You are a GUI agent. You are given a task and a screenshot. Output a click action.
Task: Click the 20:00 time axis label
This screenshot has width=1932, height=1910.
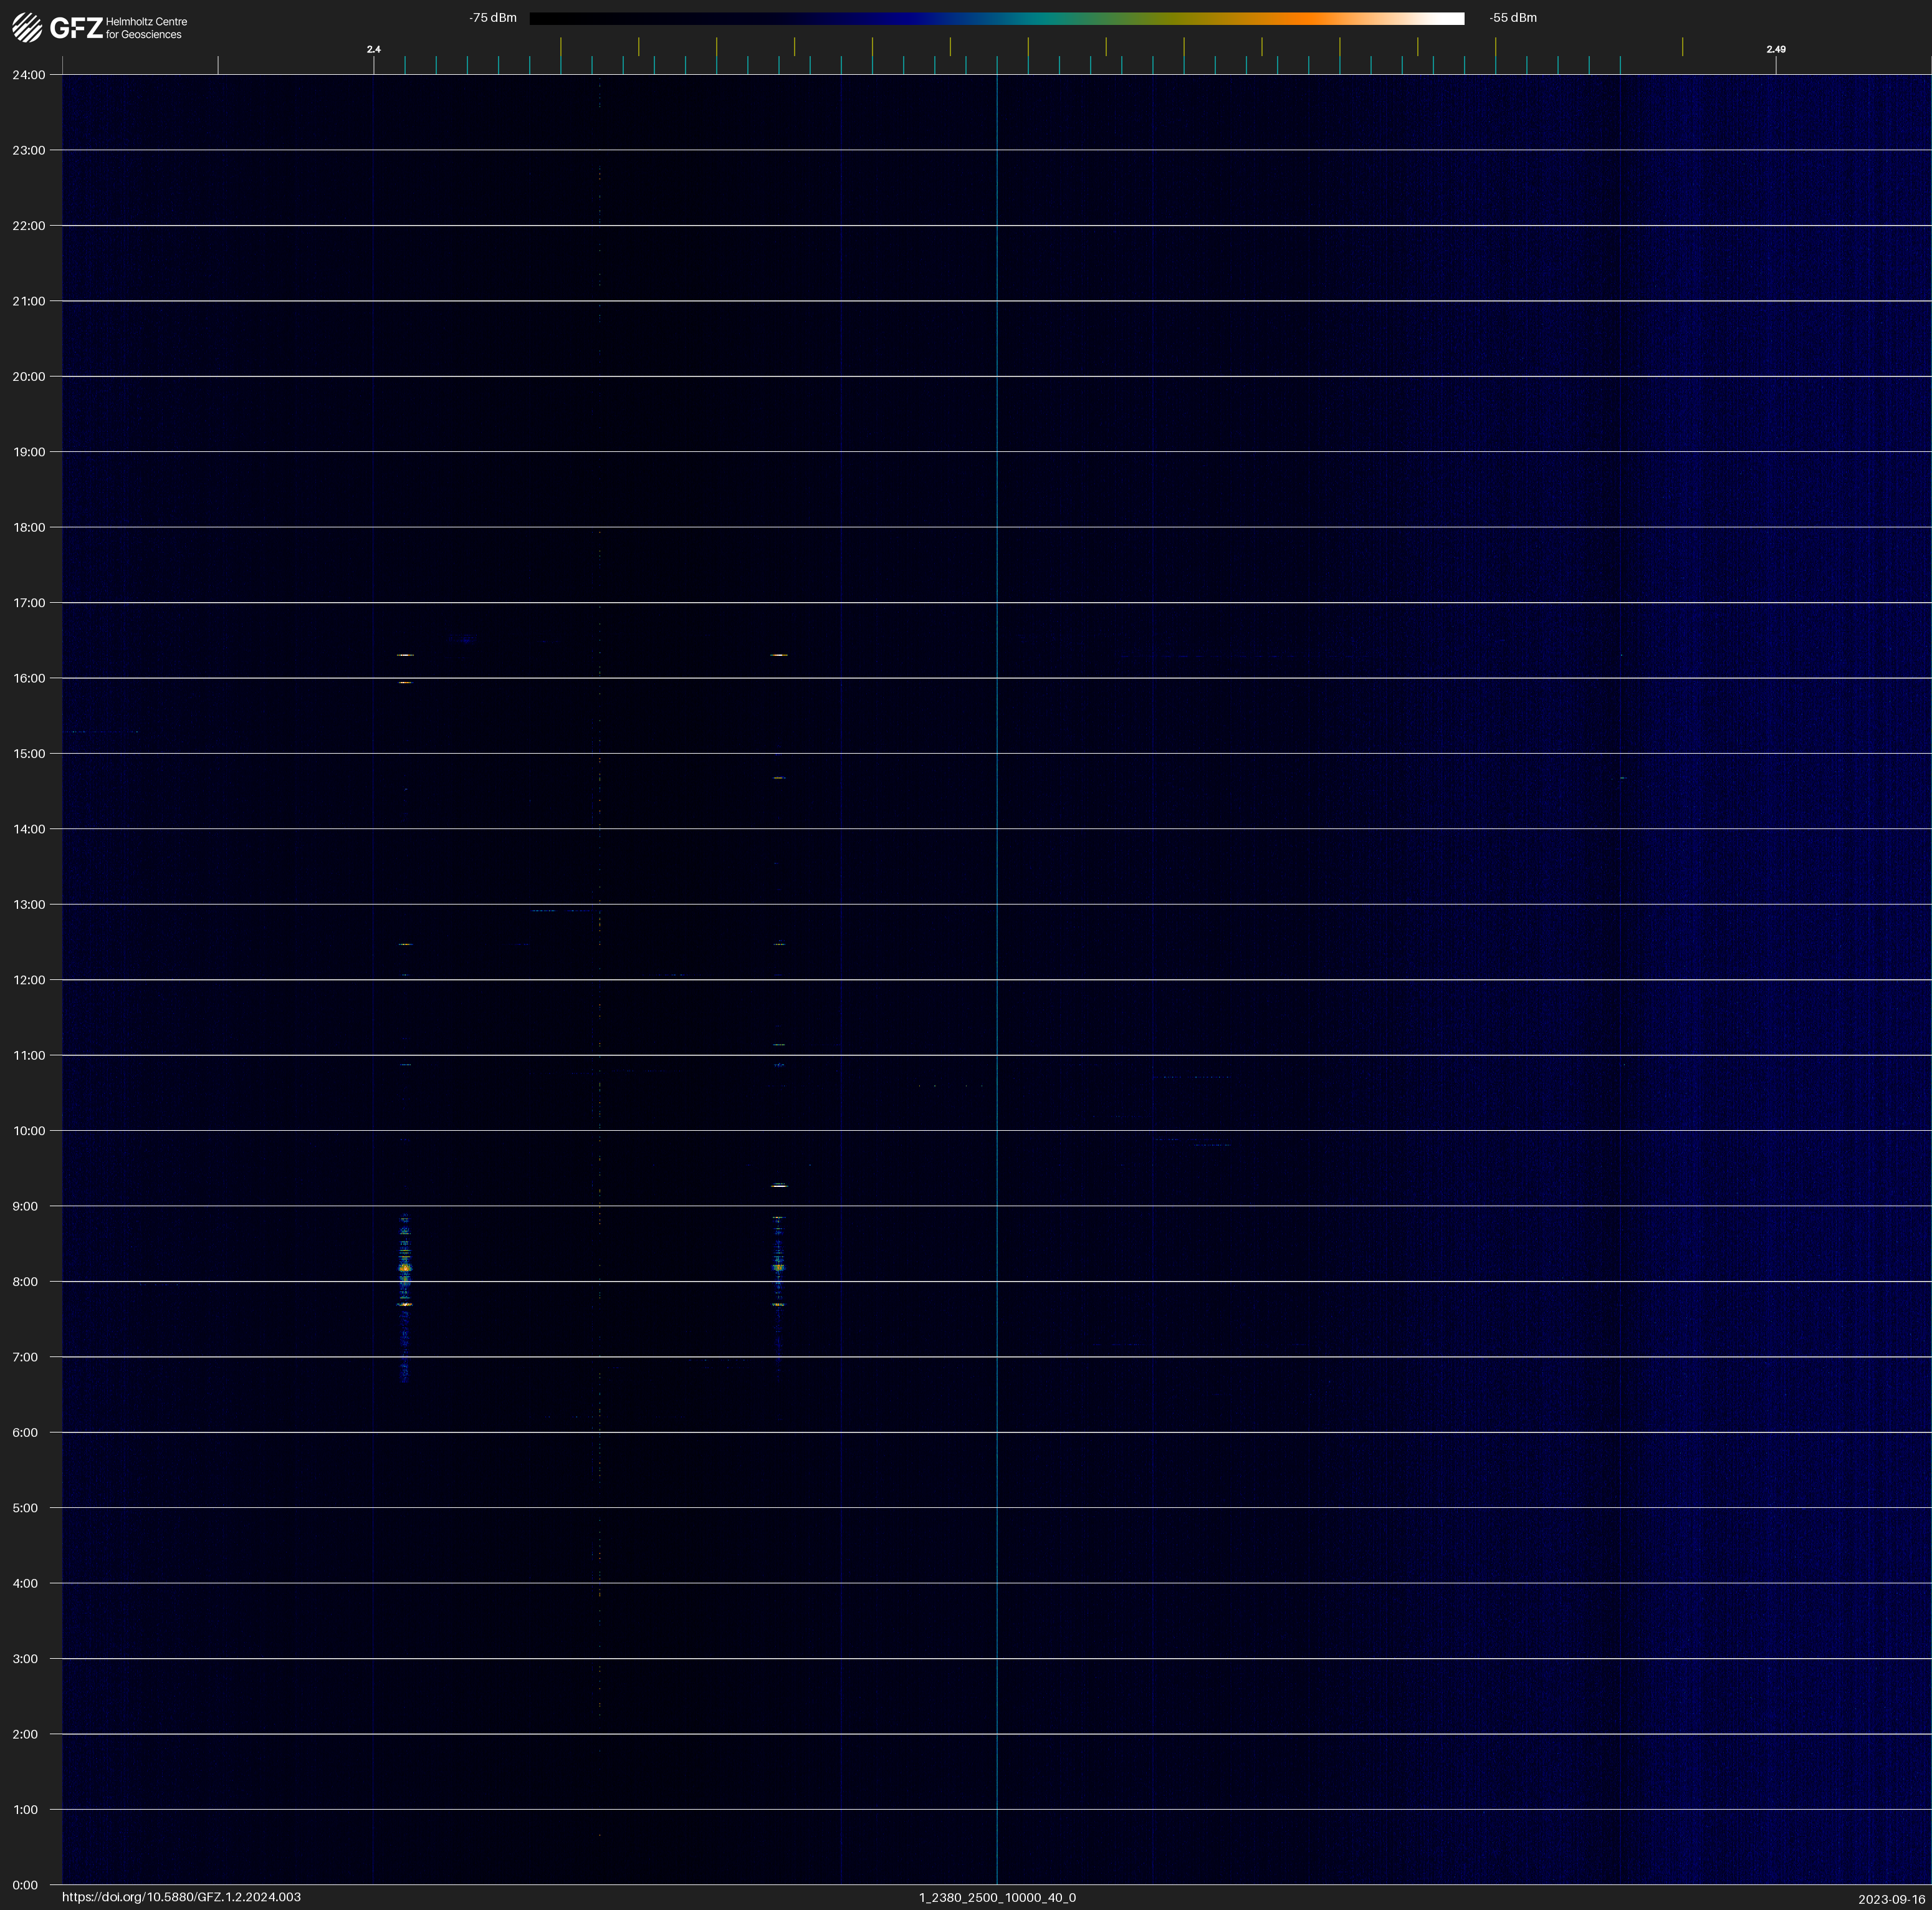click(29, 377)
